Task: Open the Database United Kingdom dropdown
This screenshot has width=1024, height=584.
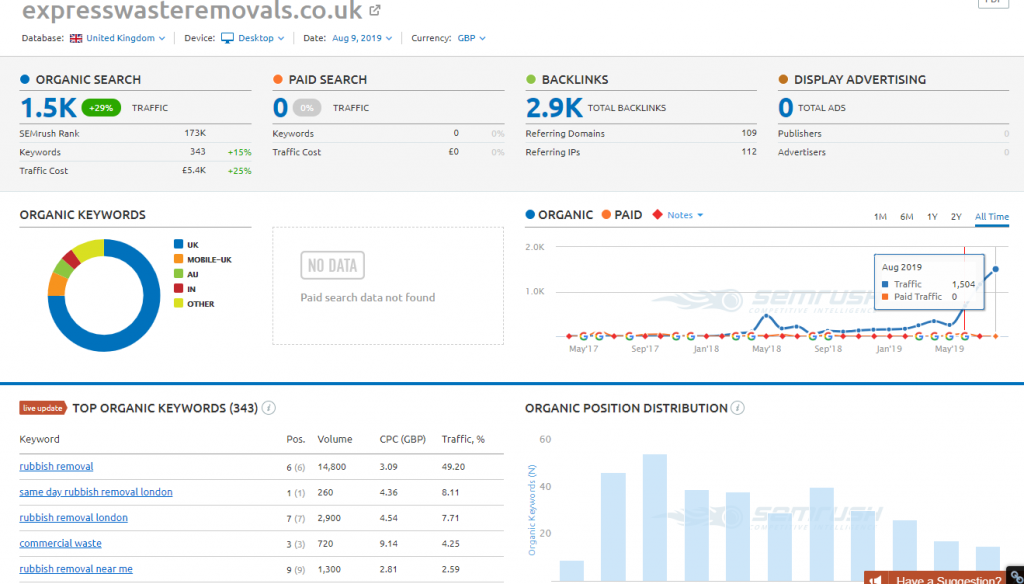Action: coord(126,38)
